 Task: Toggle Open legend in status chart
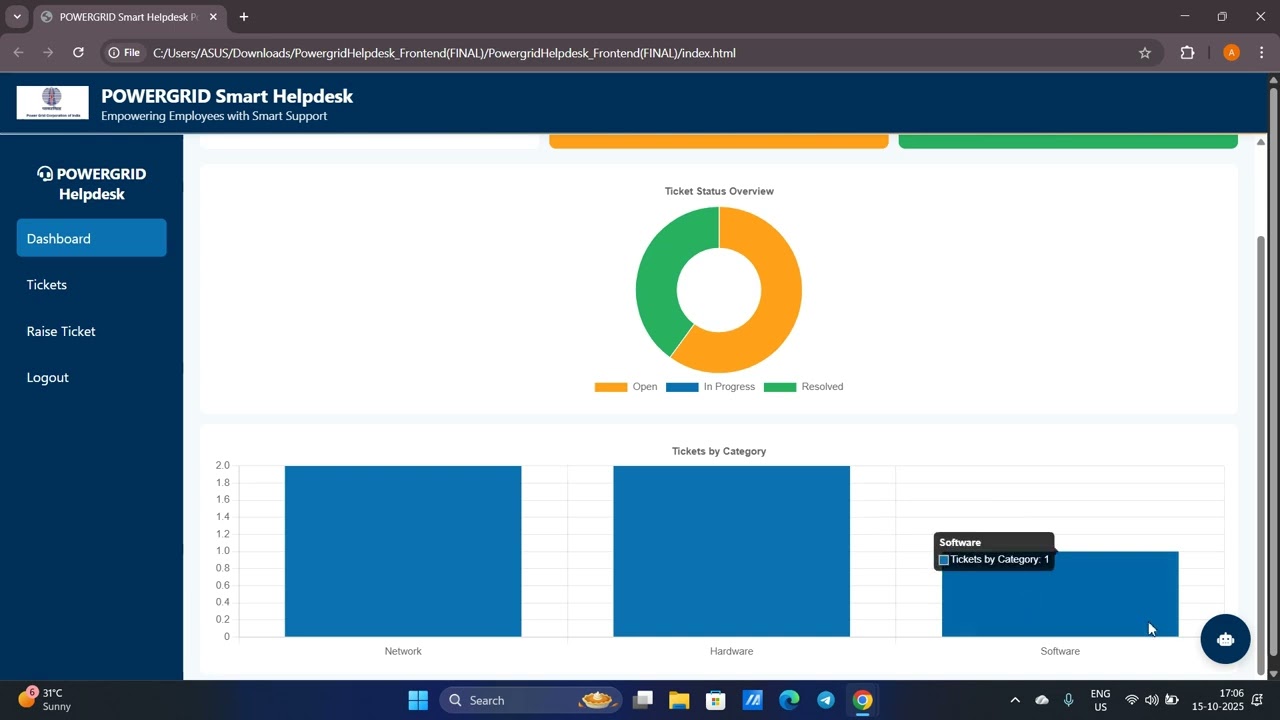(626, 387)
